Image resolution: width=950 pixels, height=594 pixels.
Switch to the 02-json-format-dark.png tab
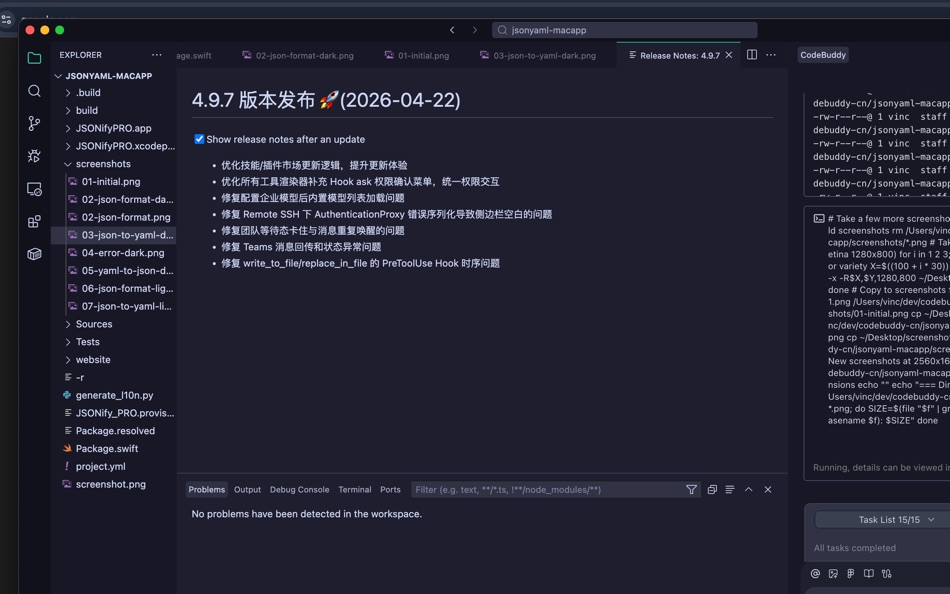297,55
